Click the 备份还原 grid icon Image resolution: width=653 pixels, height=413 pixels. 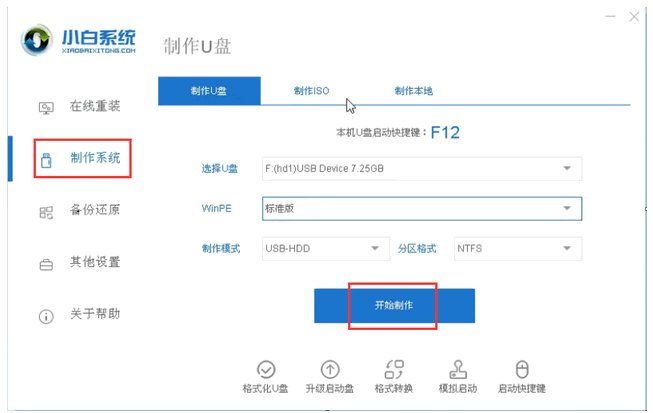(x=46, y=212)
